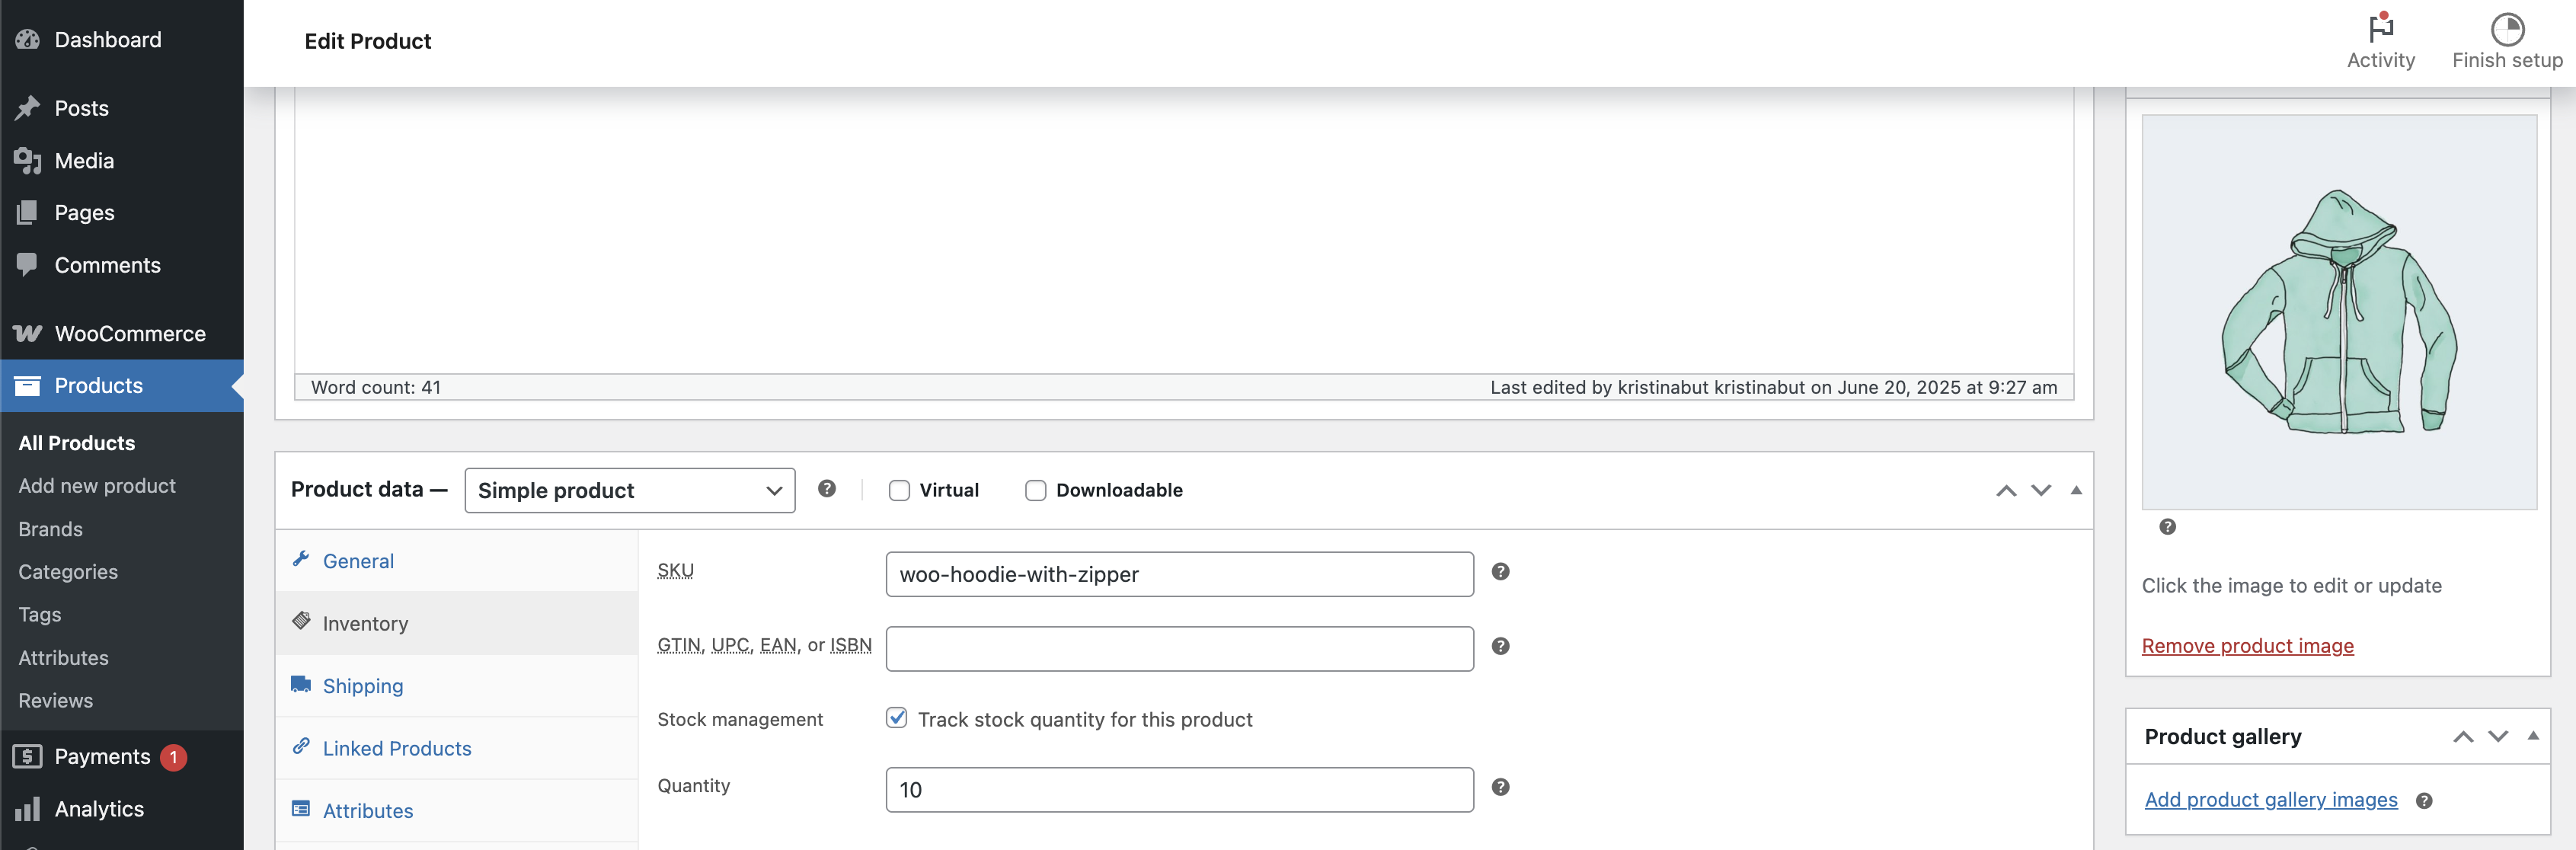2576x850 pixels.
Task: Click the Last edited by kristinabut text
Action: tap(1774, 387)
